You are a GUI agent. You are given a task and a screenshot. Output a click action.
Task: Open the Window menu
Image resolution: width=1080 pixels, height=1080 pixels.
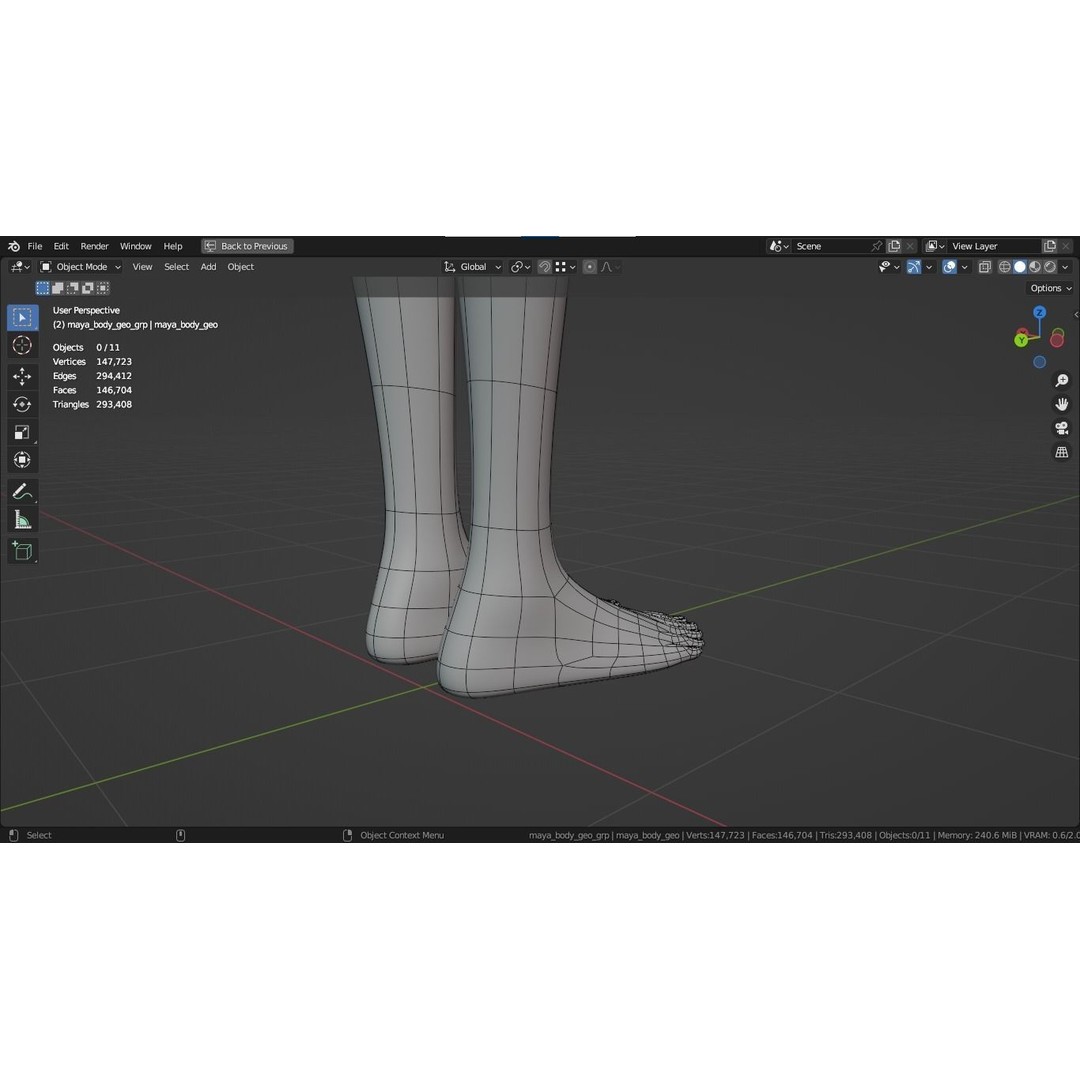[x=136, y=246]
